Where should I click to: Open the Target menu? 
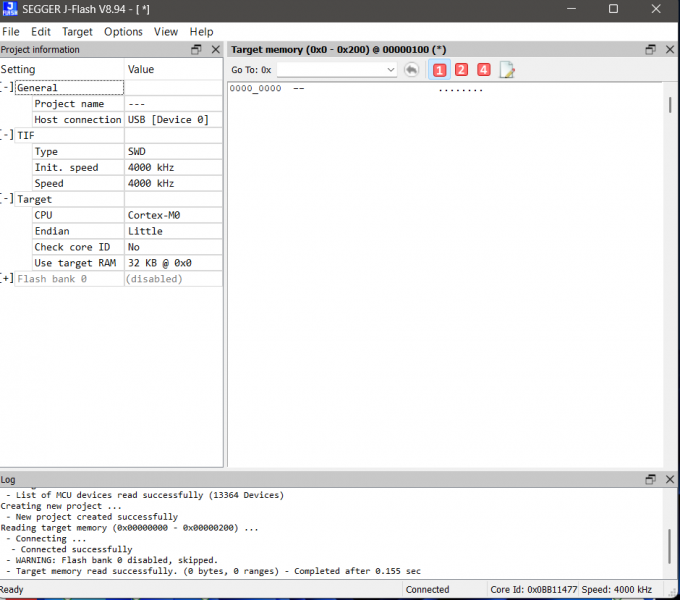[x=77, y=32]
